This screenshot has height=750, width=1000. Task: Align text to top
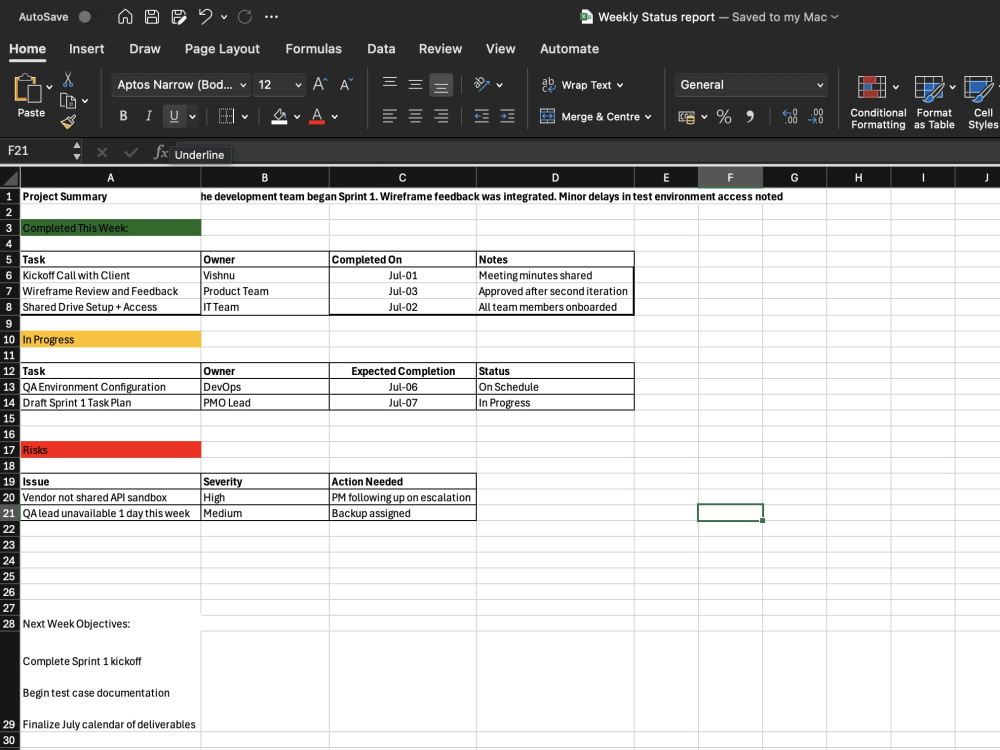tap(390, 84)
